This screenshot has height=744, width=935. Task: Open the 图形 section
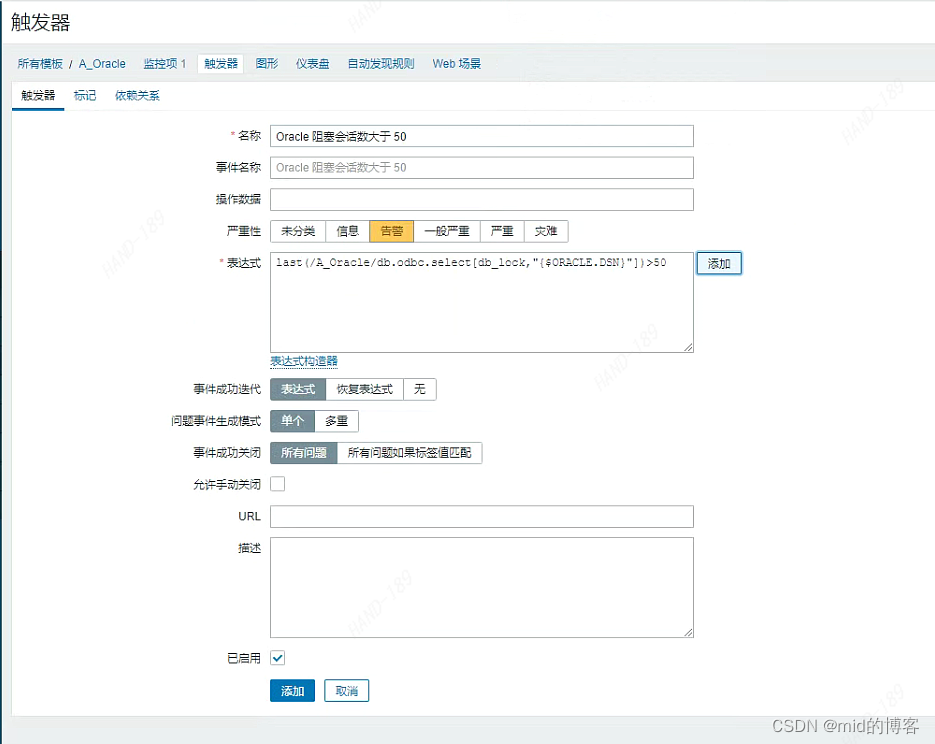[267, 64]
